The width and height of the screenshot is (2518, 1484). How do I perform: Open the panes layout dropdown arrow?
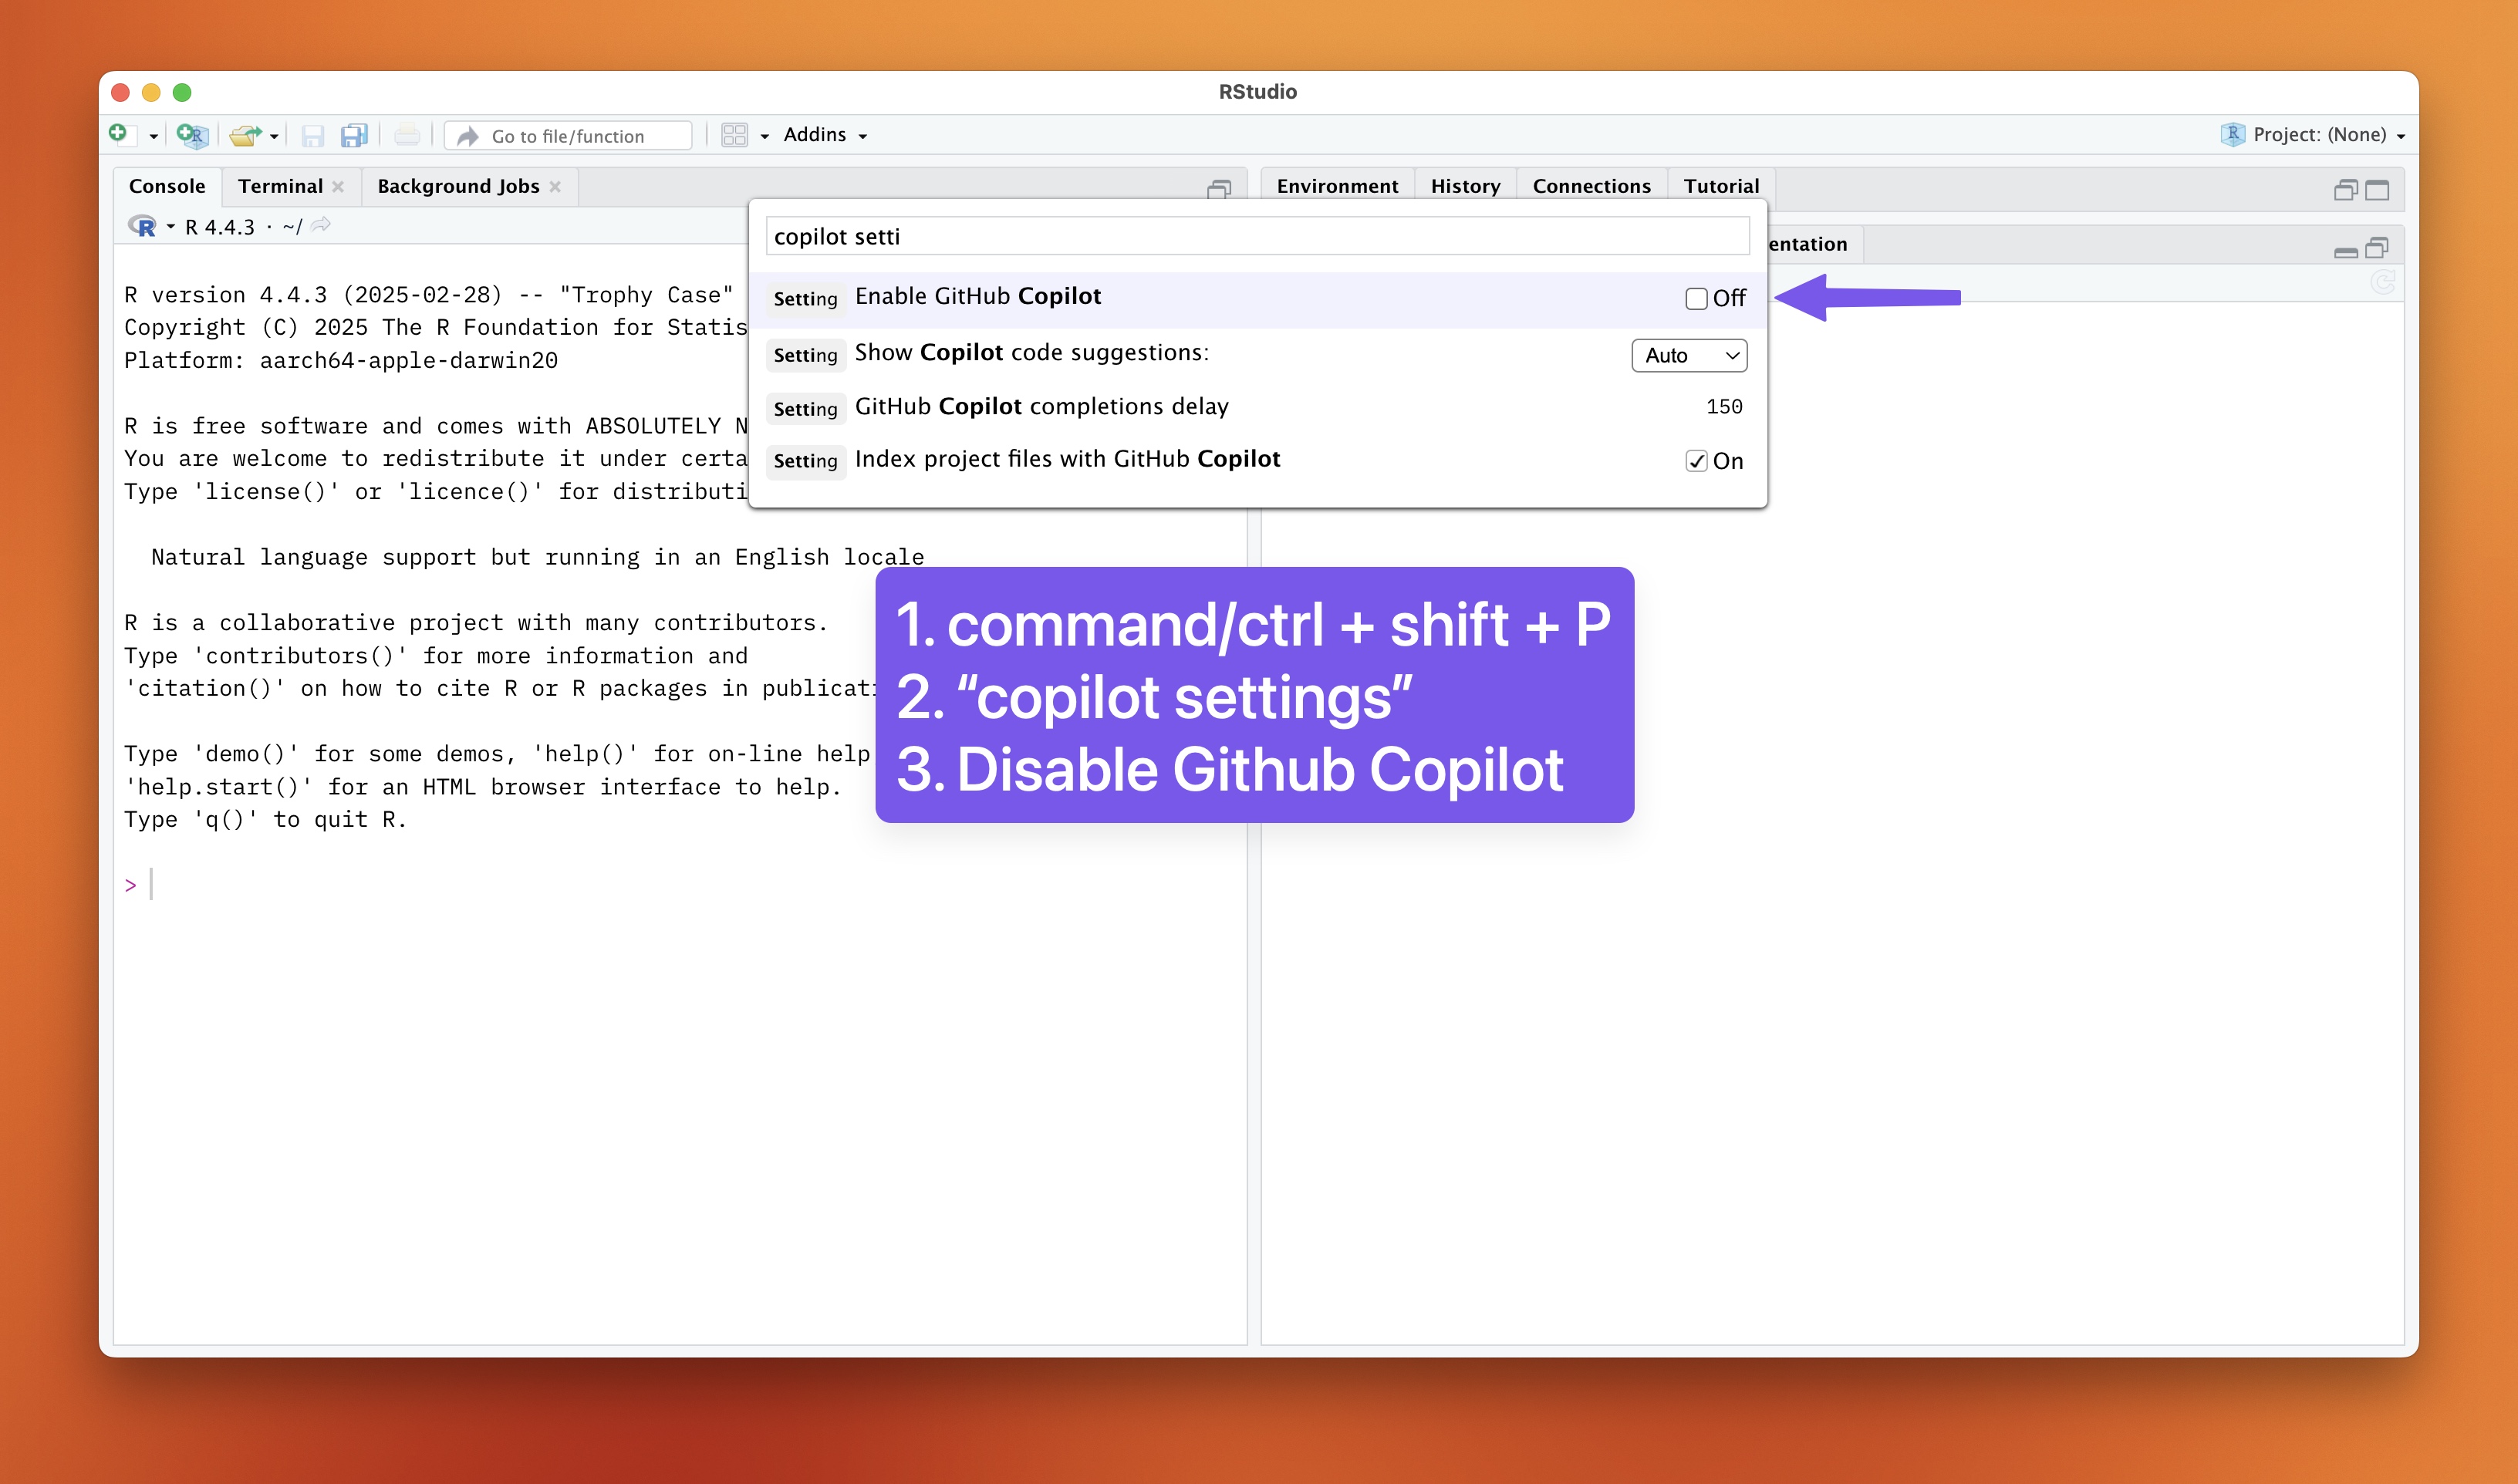[x=765, y=136]
